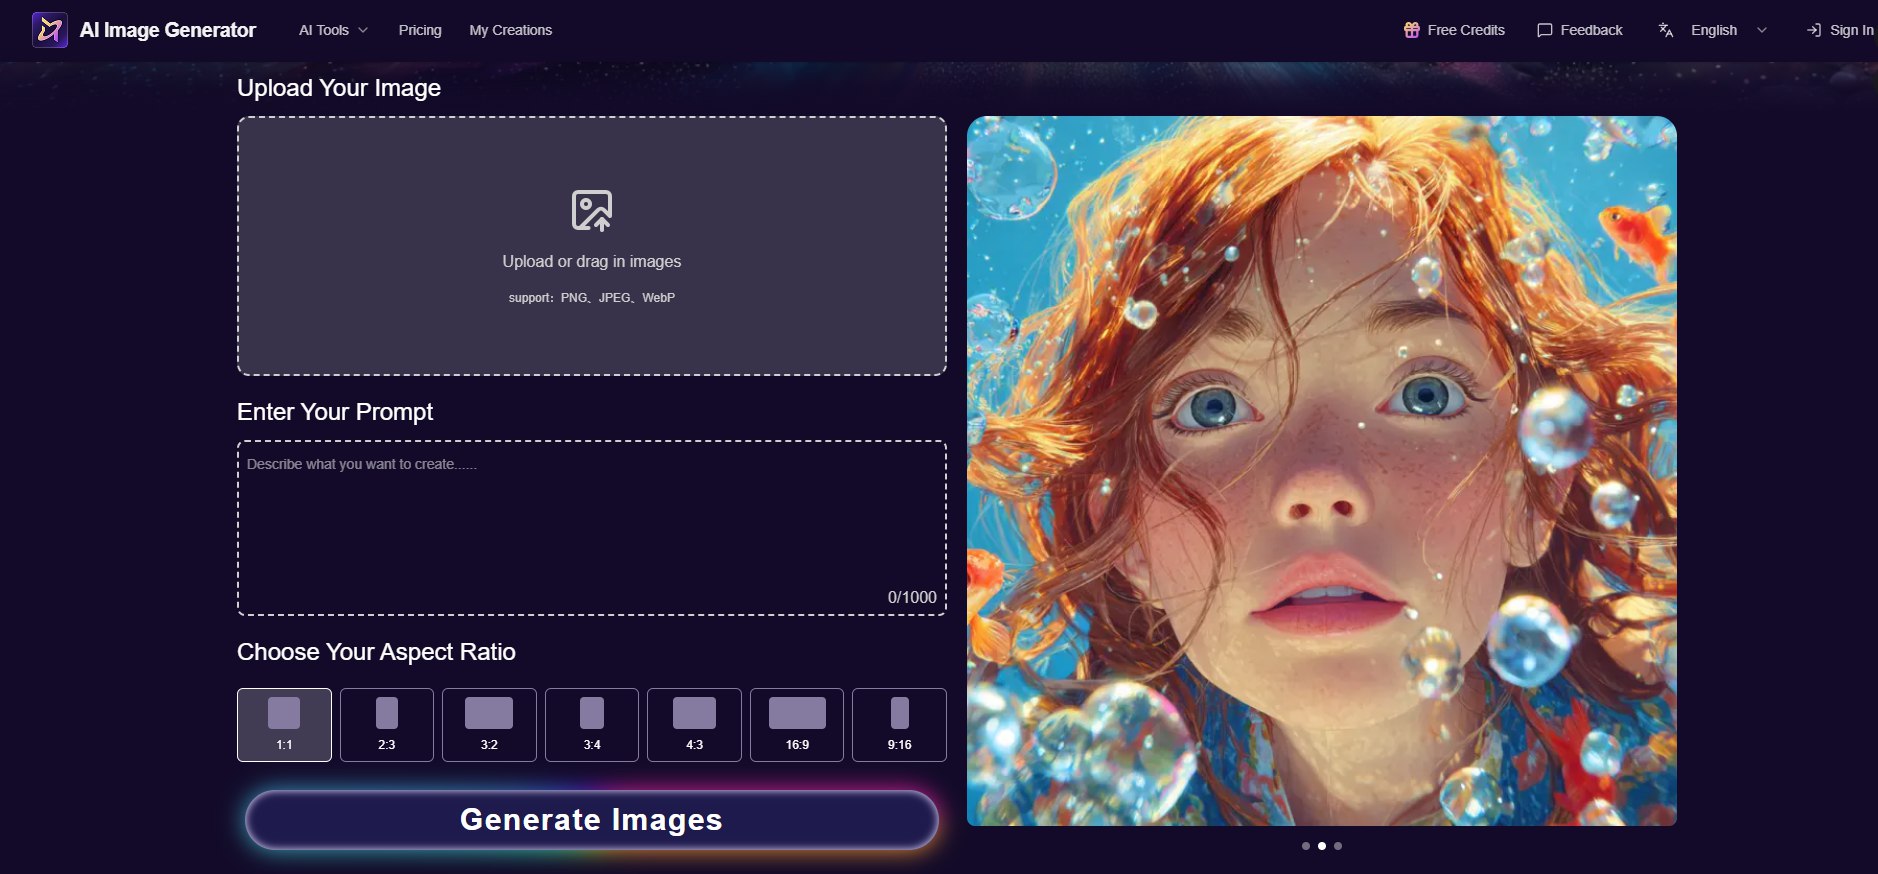1878x874 pixels.
Task: Go to My Creations
Action: (510, 30)
